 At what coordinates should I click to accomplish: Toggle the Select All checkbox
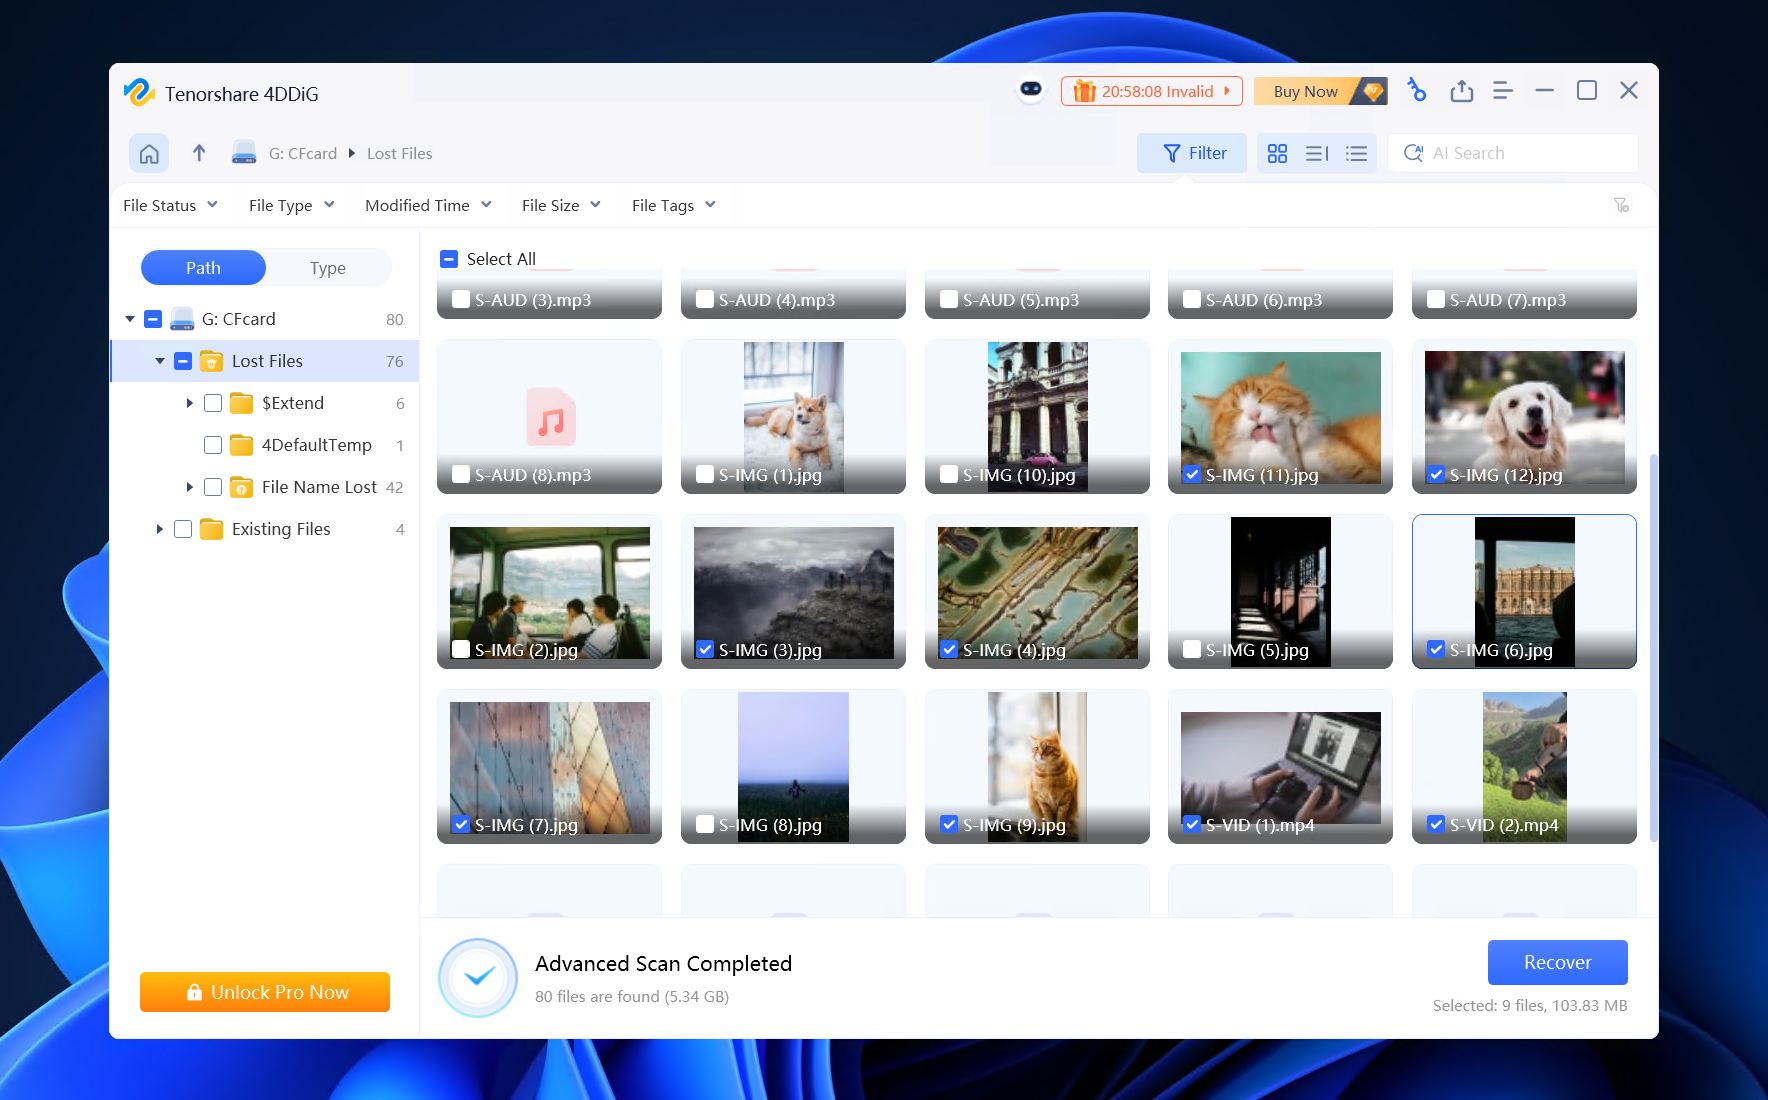(449, 259)
